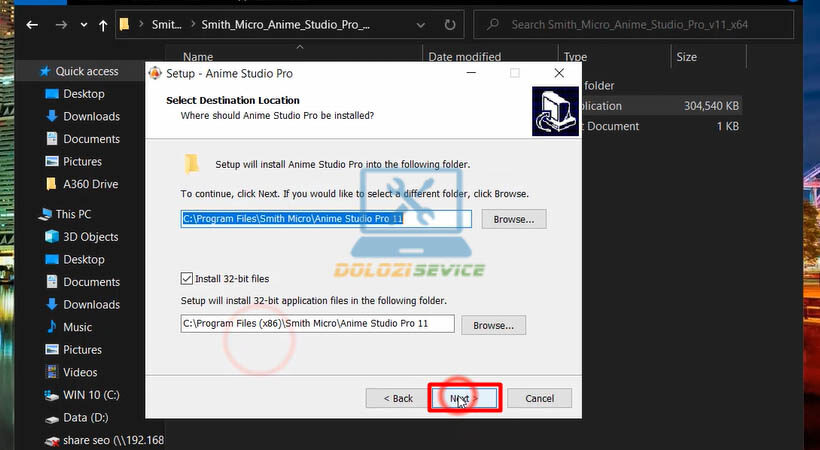Sort files by Date modified column

(464, 57)
